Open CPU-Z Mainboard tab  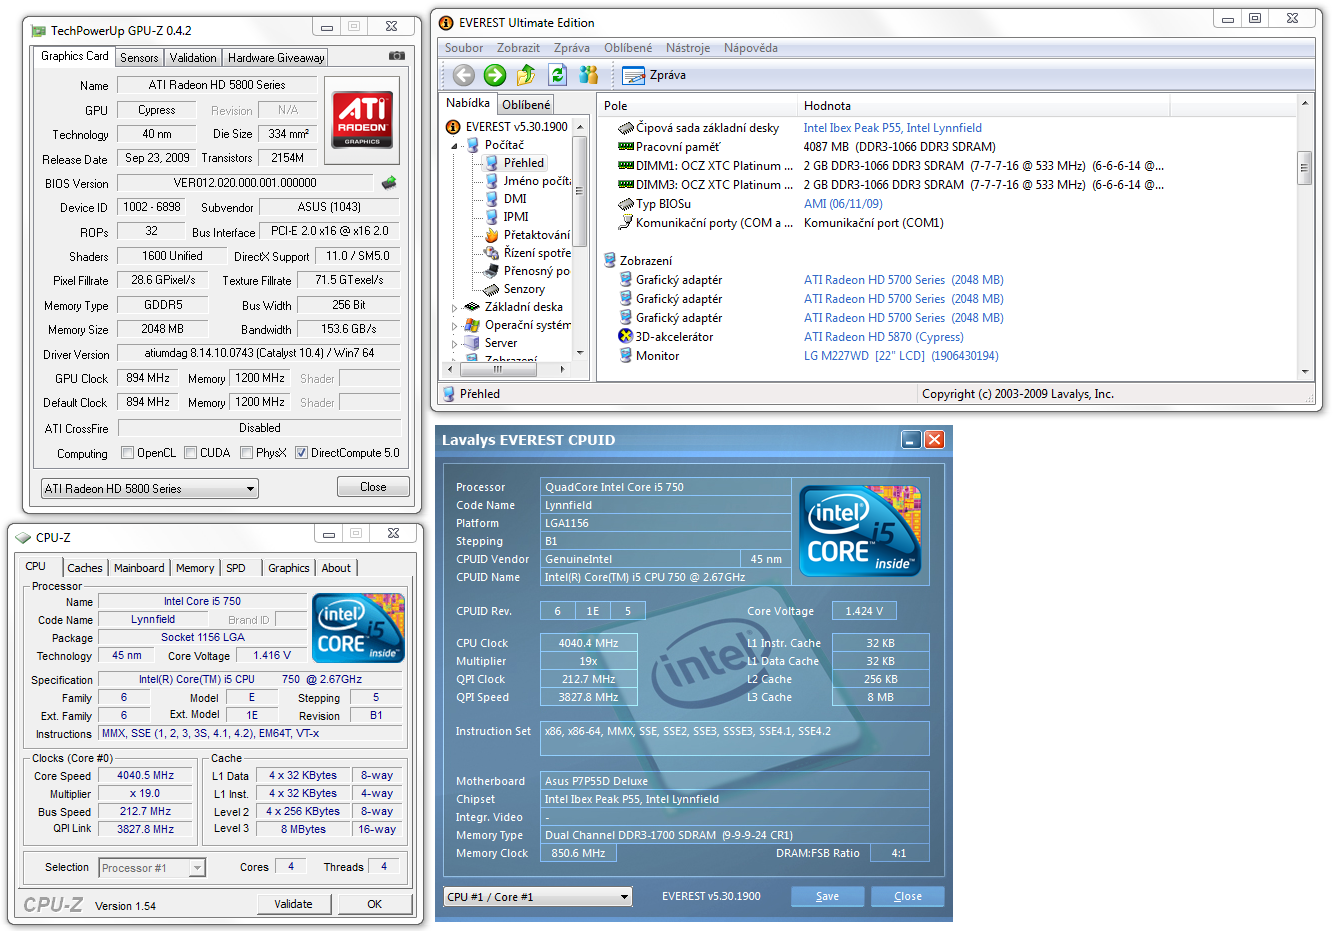click(x=139, y=568)
